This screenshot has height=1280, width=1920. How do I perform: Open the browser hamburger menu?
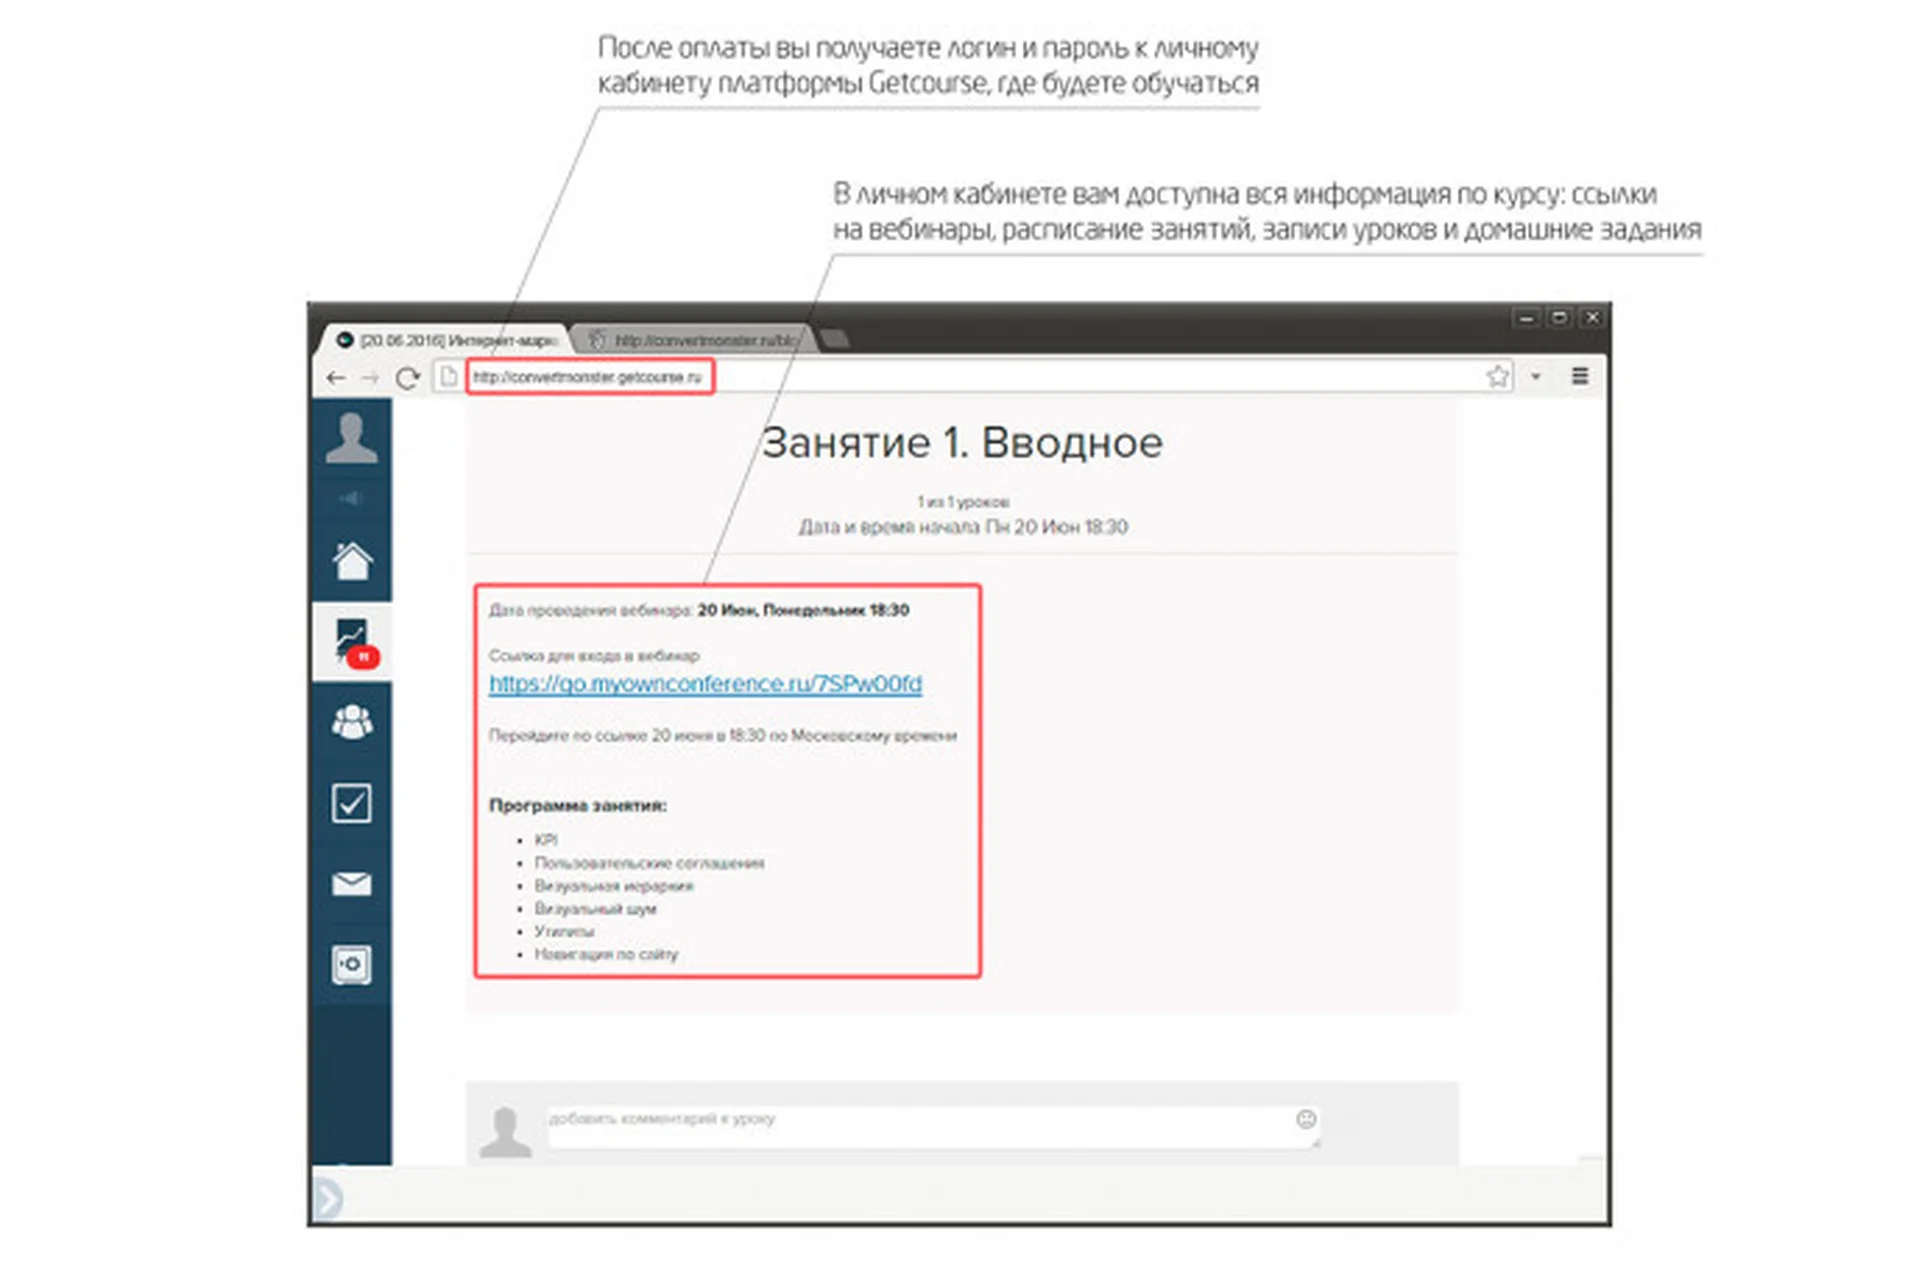coord(1580,376)
